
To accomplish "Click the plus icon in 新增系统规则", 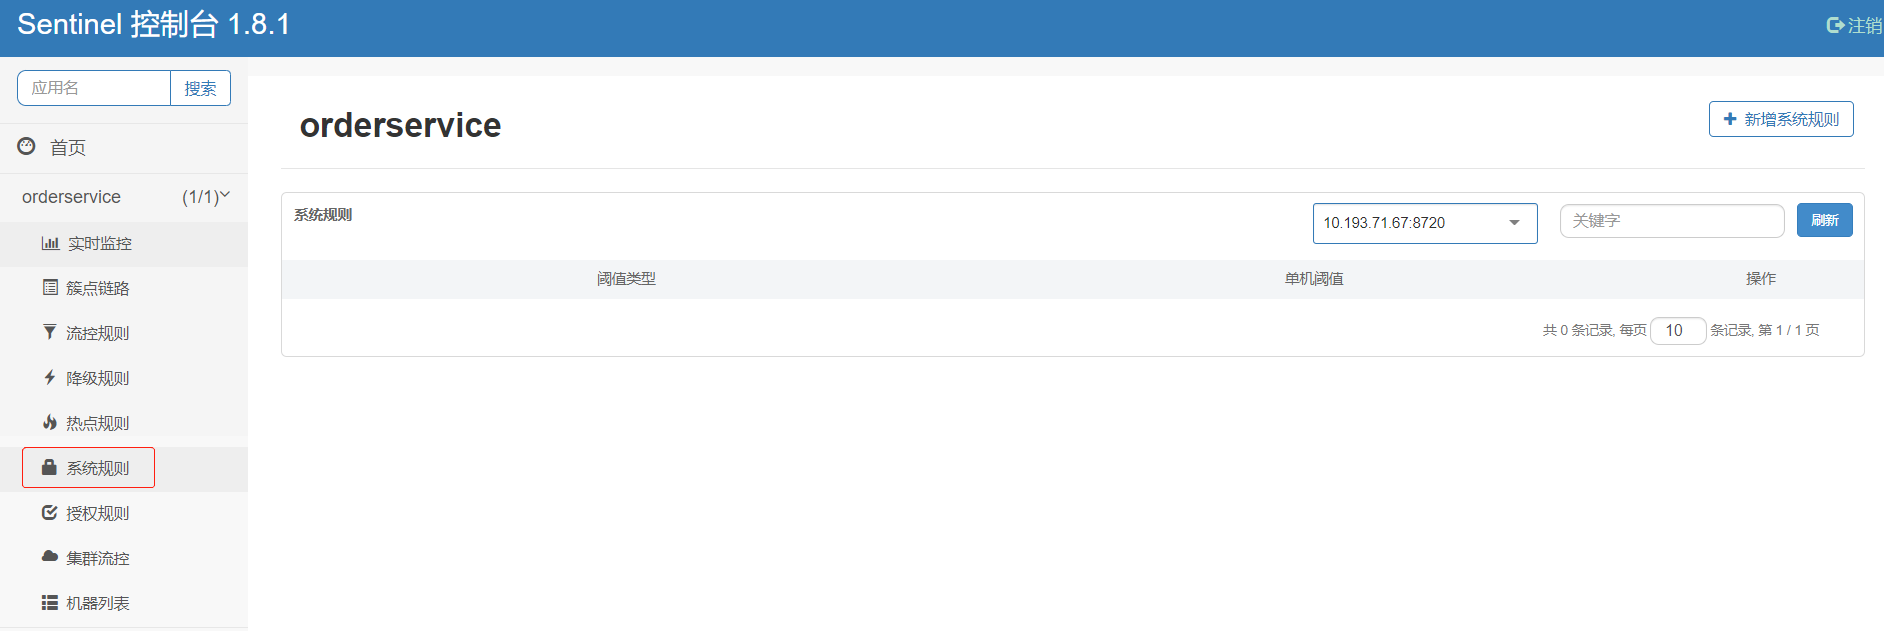I will pos(1730,119).
